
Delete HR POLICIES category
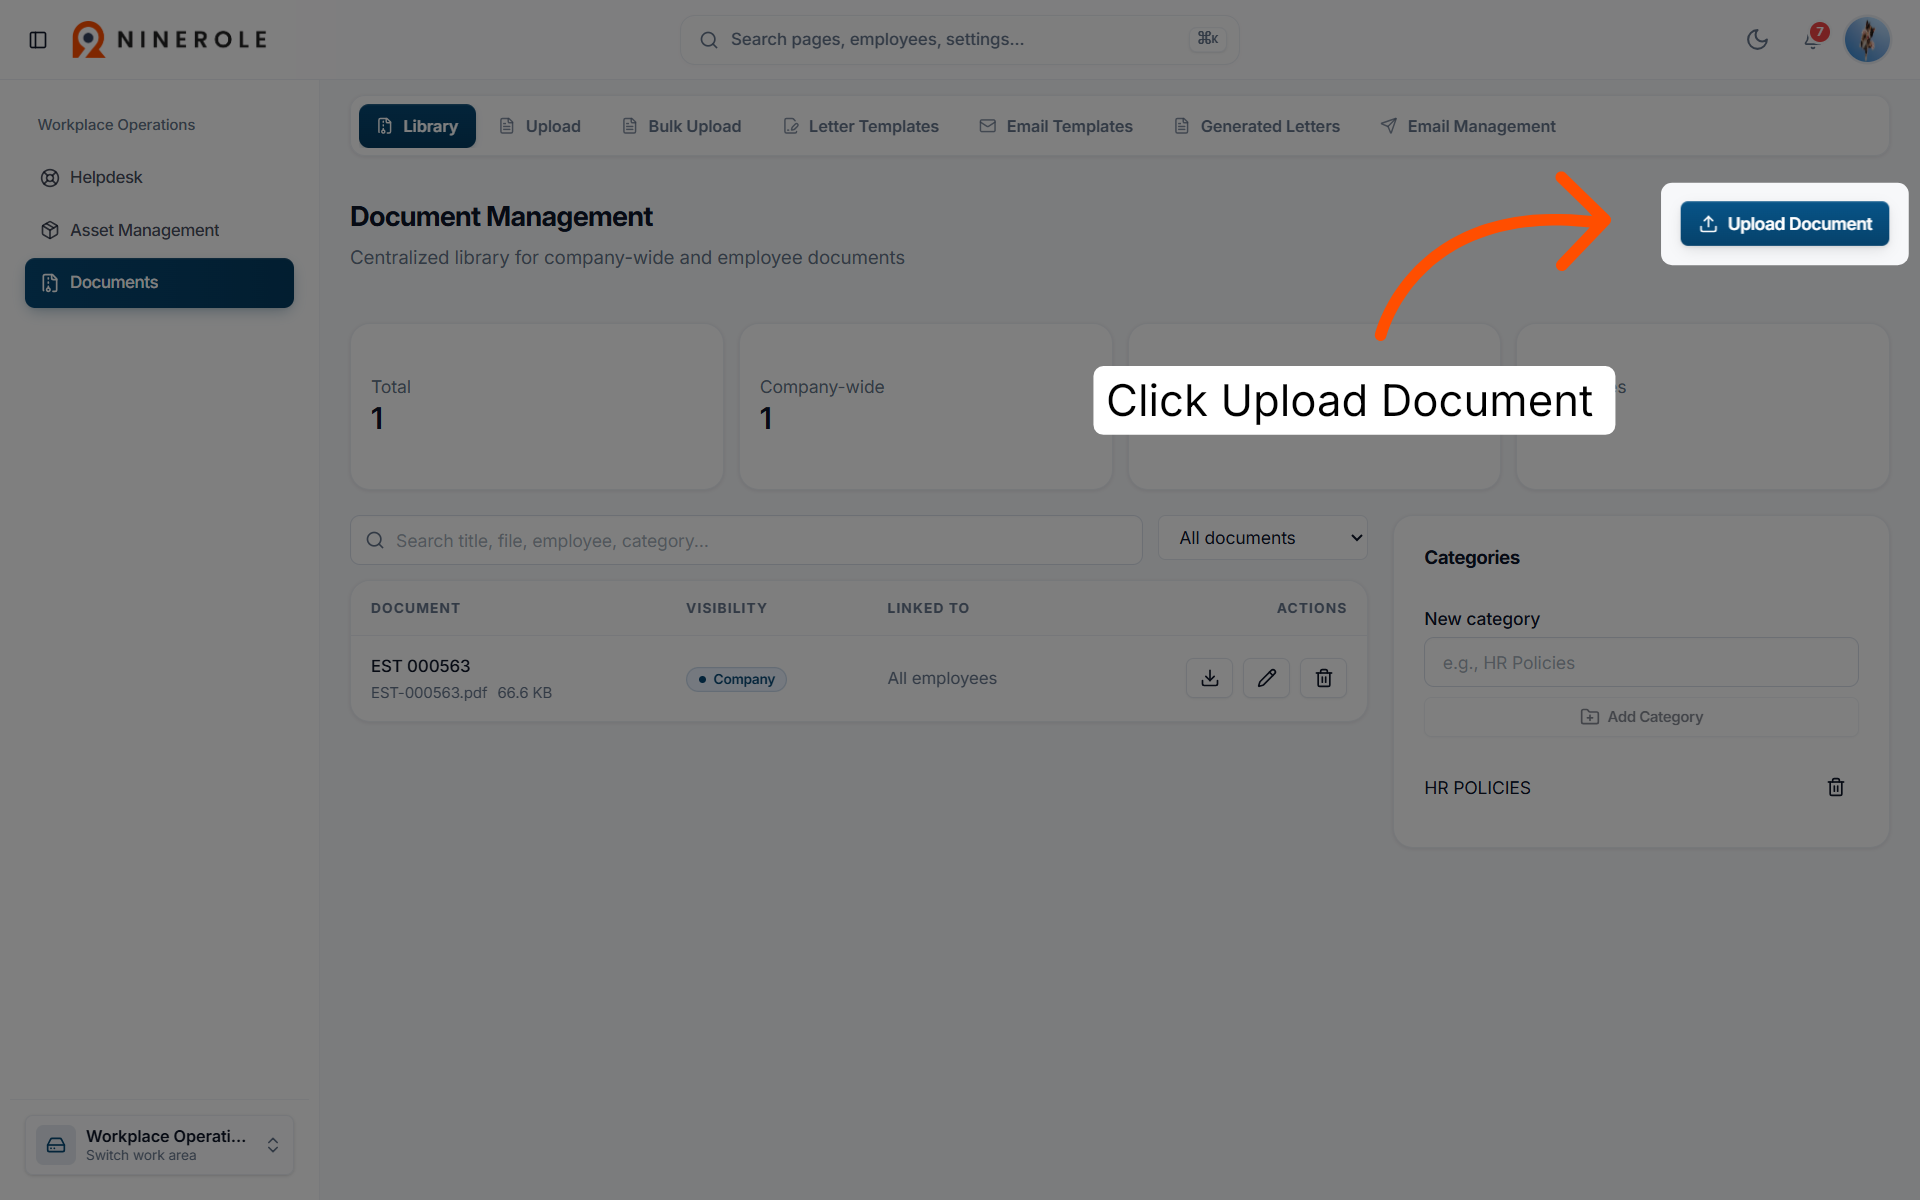pyautogui.click(x=1836, y=787)
